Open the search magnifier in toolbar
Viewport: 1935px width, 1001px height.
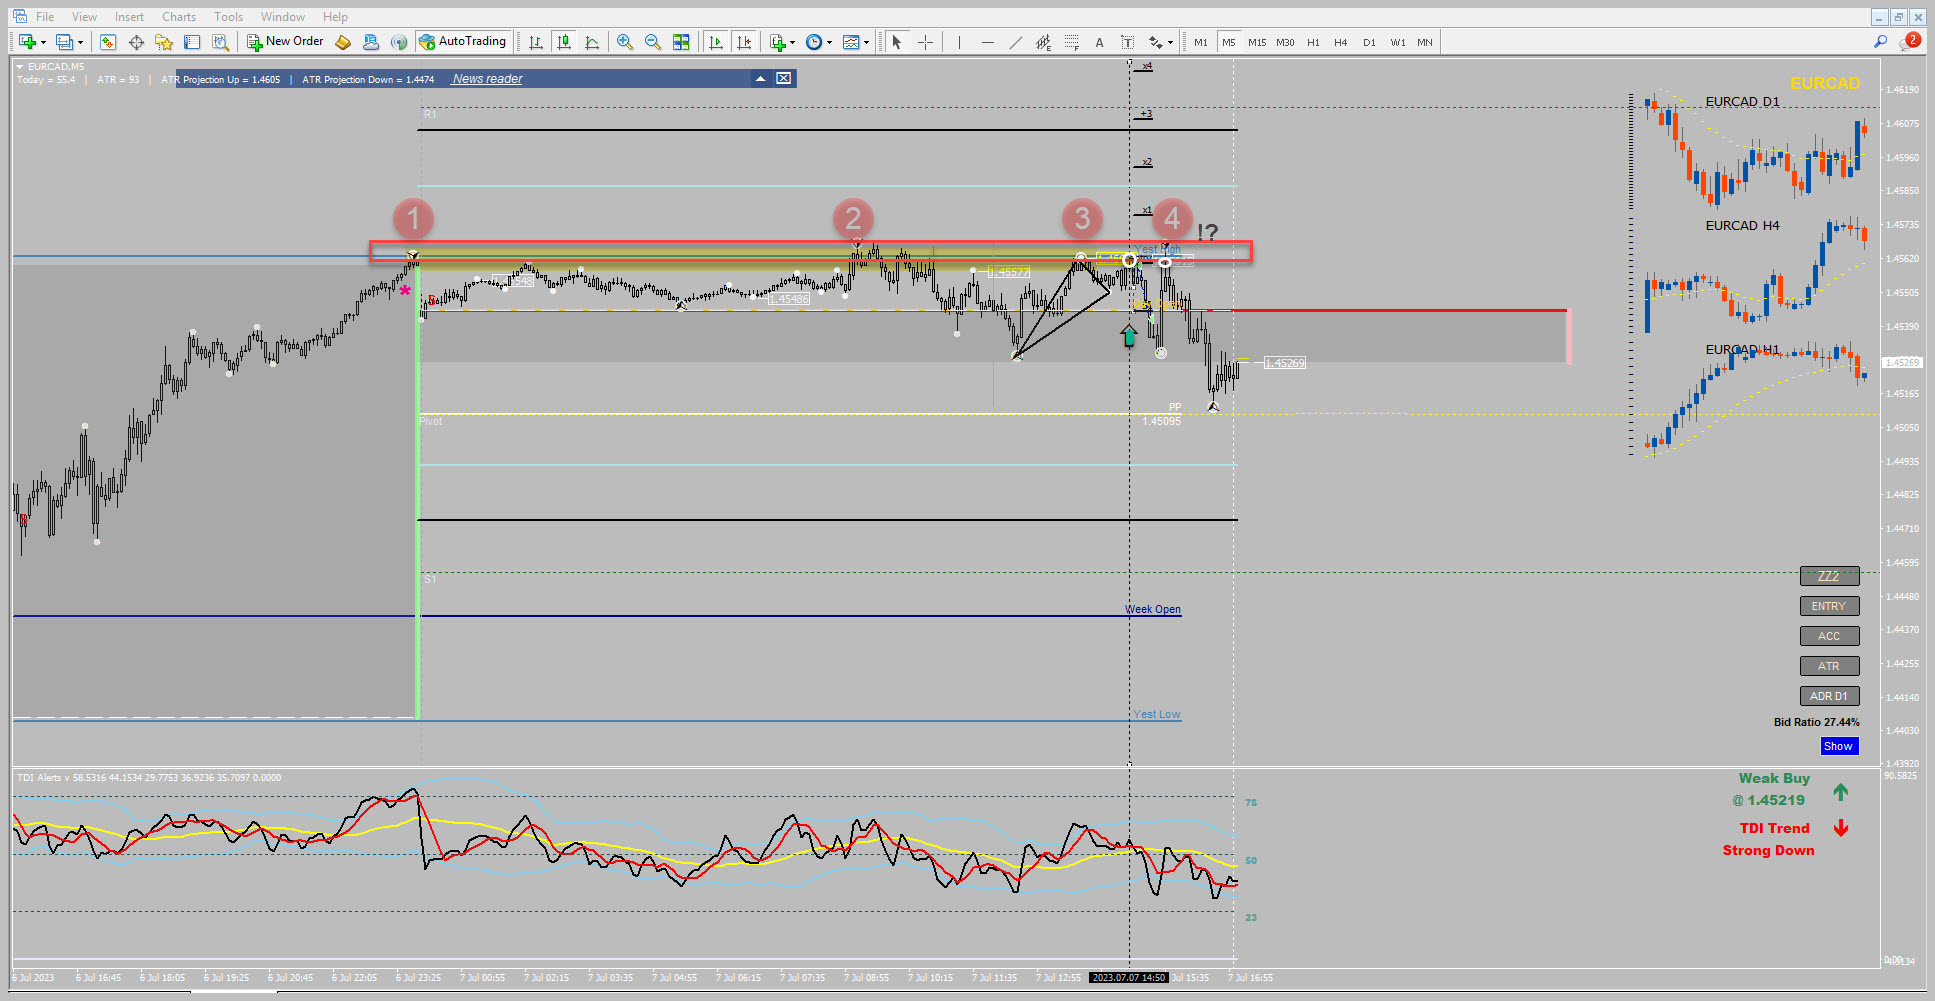(1881, 42)
